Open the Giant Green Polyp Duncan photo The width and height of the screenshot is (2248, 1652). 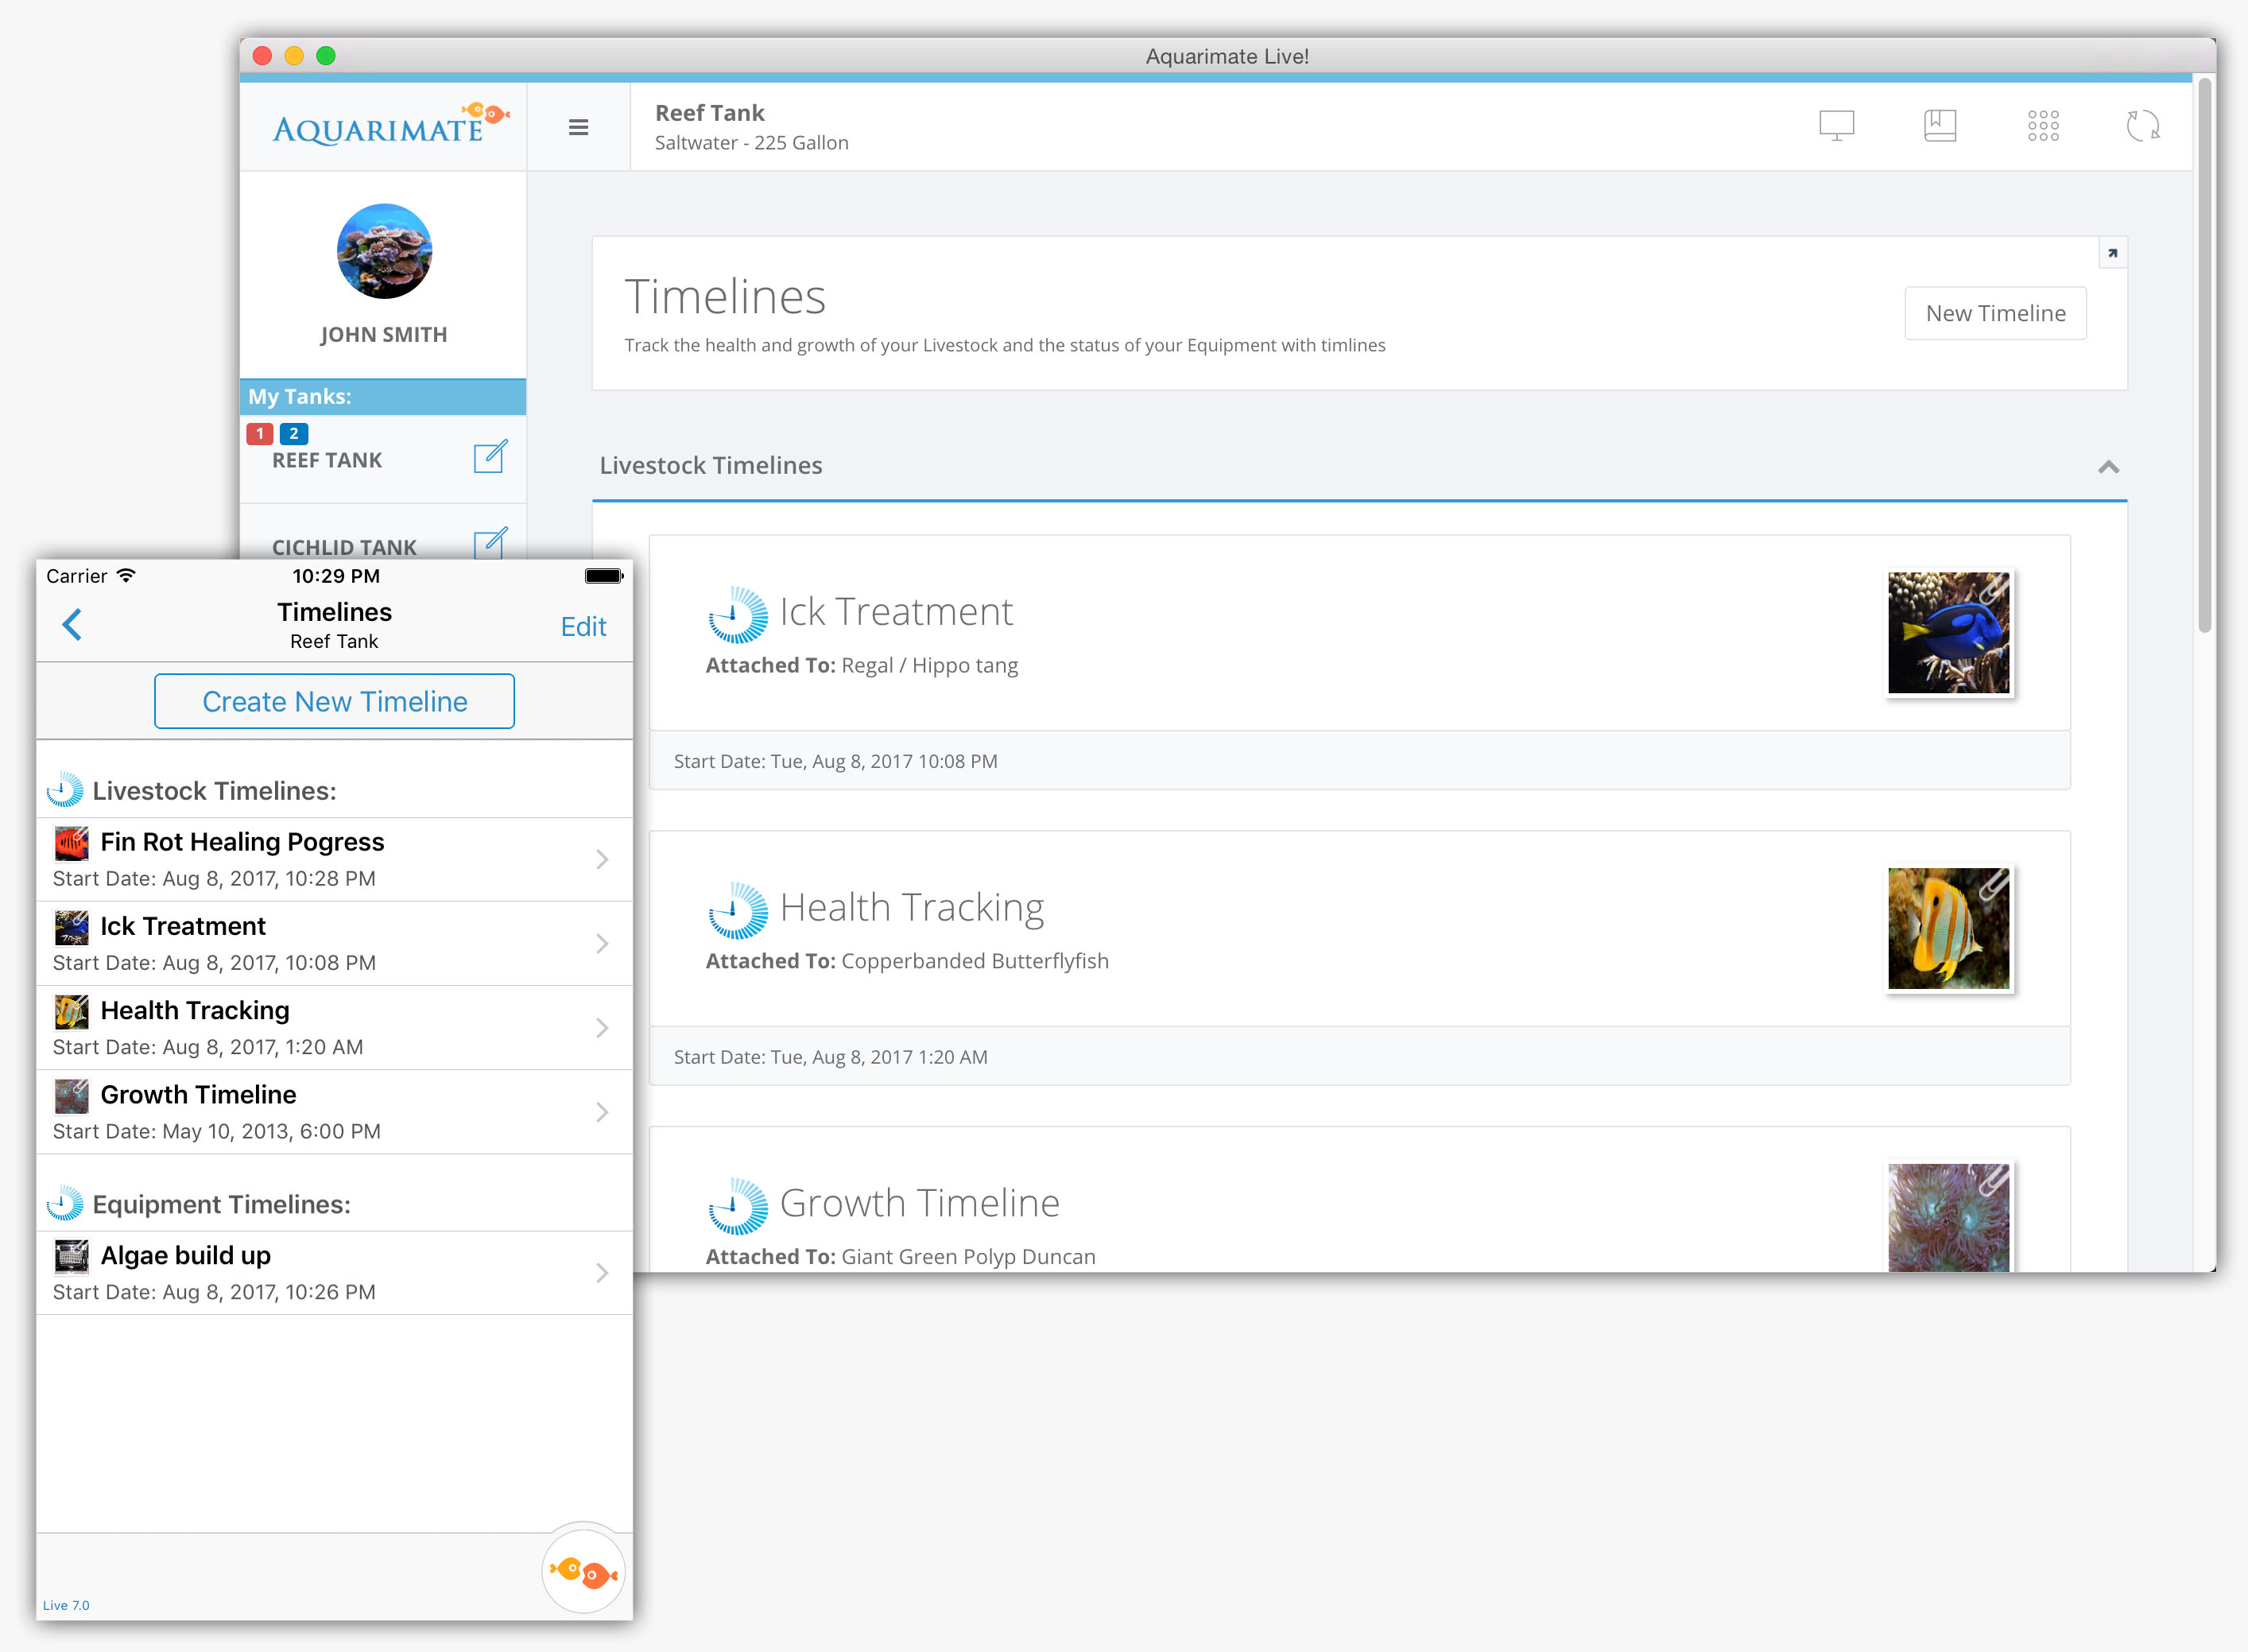1948,1217
